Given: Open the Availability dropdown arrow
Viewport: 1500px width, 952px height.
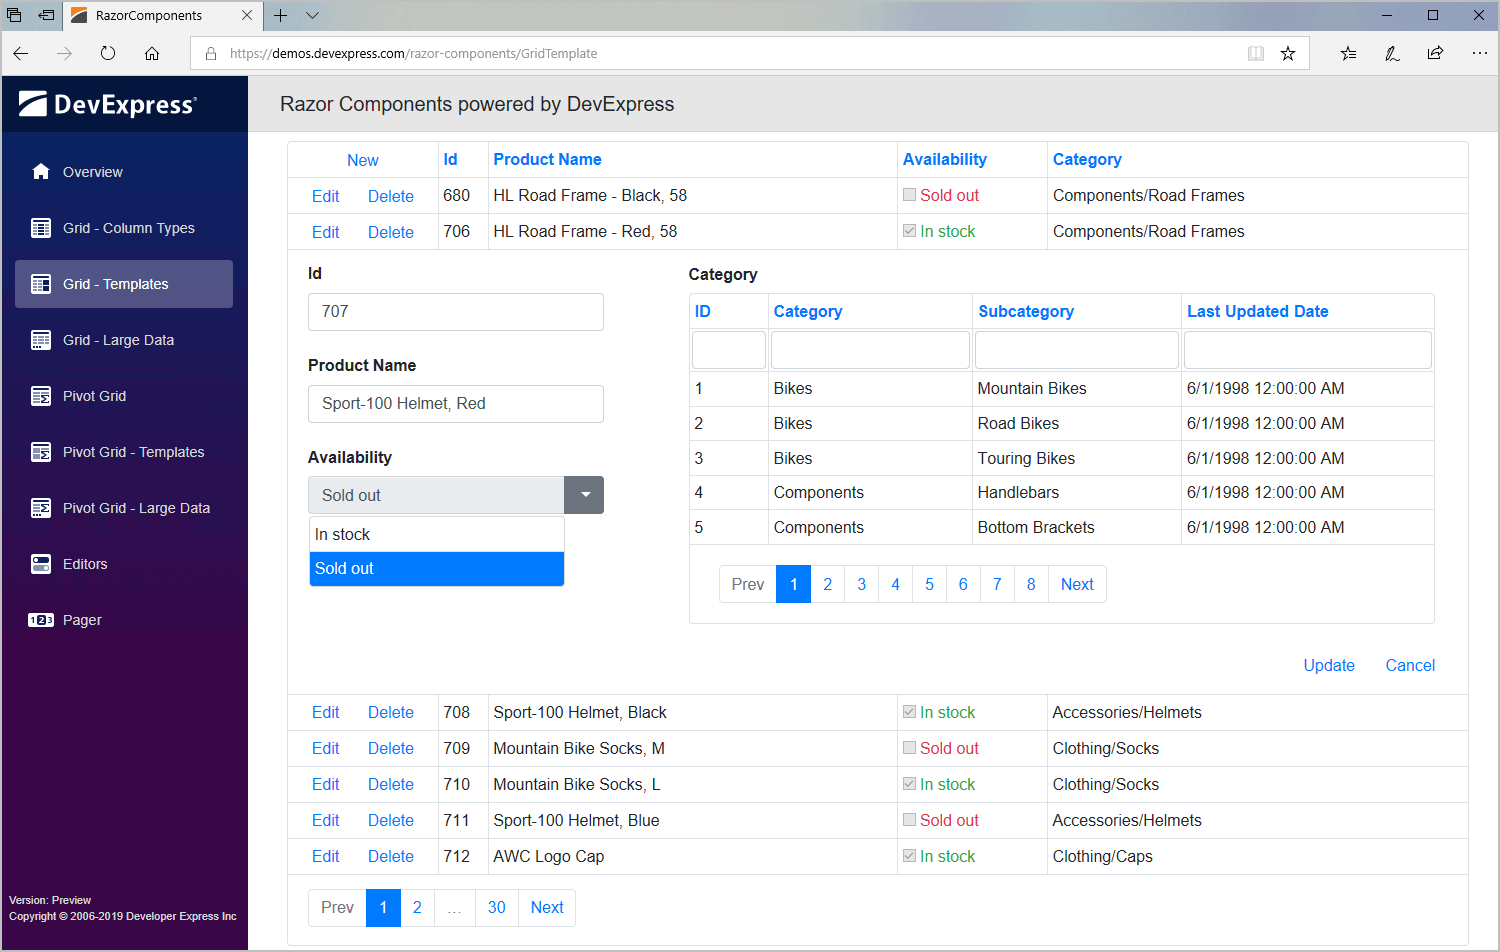Looking at the screenshot, I should [x=584, y=494].
